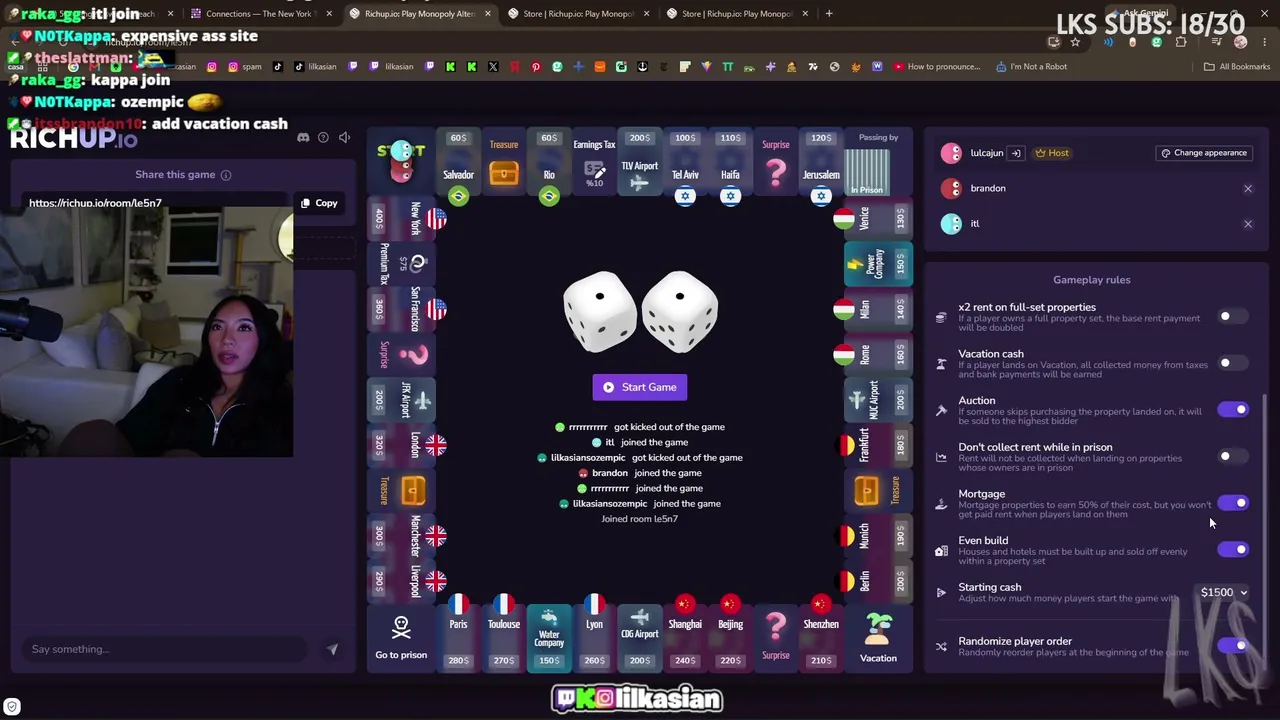Click the Surprise tile below San Francisco
Screen dimensions: 1280x720
pyautogui.click(x=401, y=355)
